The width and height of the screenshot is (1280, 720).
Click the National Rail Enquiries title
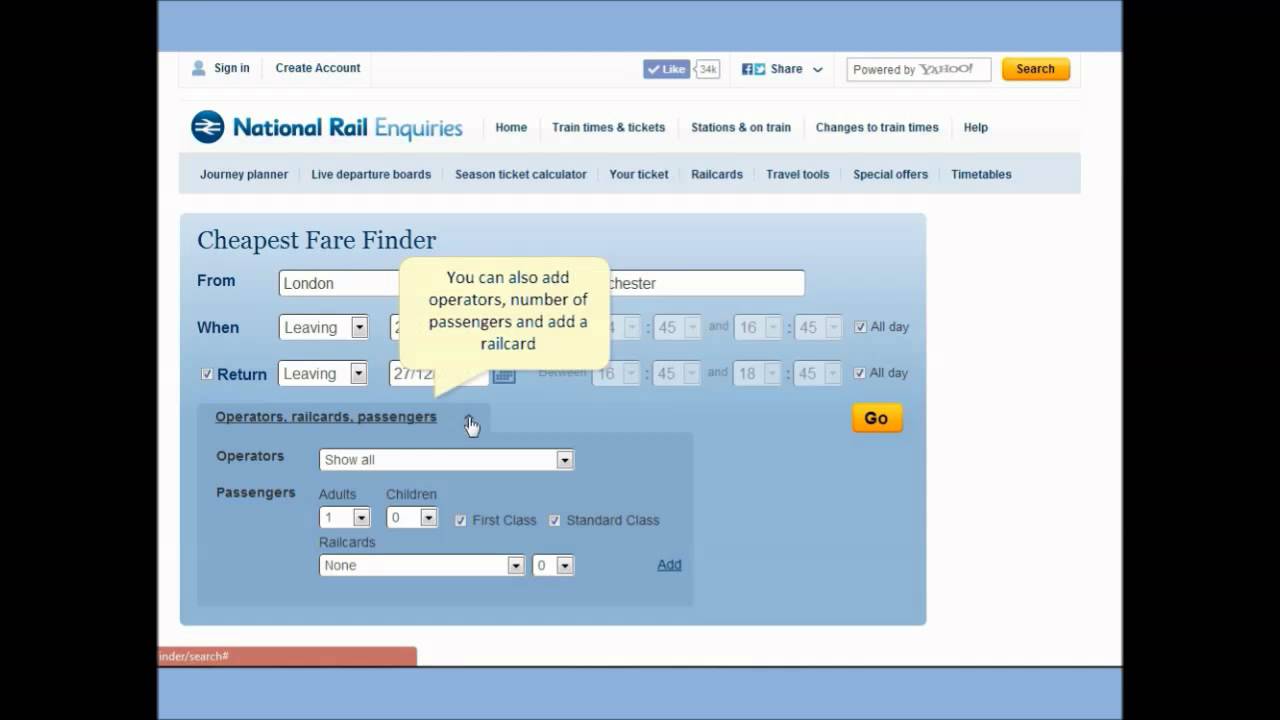(348, 128)
